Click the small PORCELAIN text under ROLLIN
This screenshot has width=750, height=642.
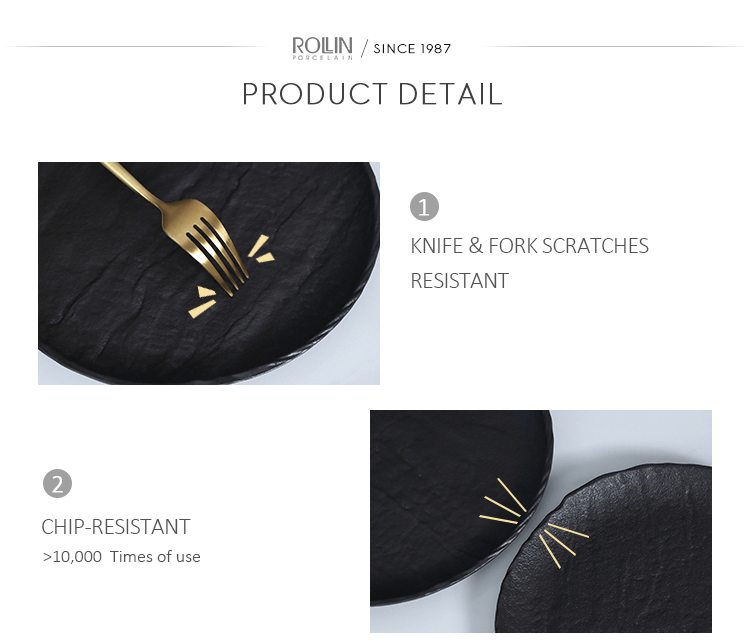point(322,58)
